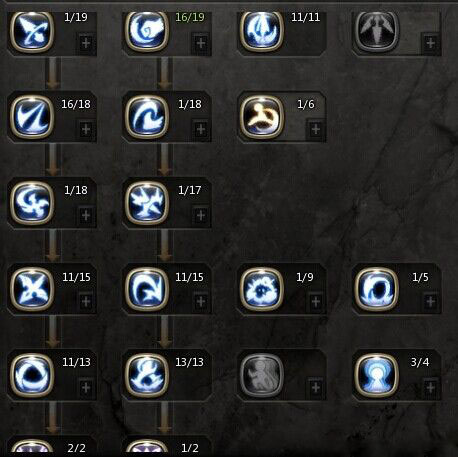Select the crossed arrows skill showing 1/19
The image size is (458, 457).
click(32, 31)
